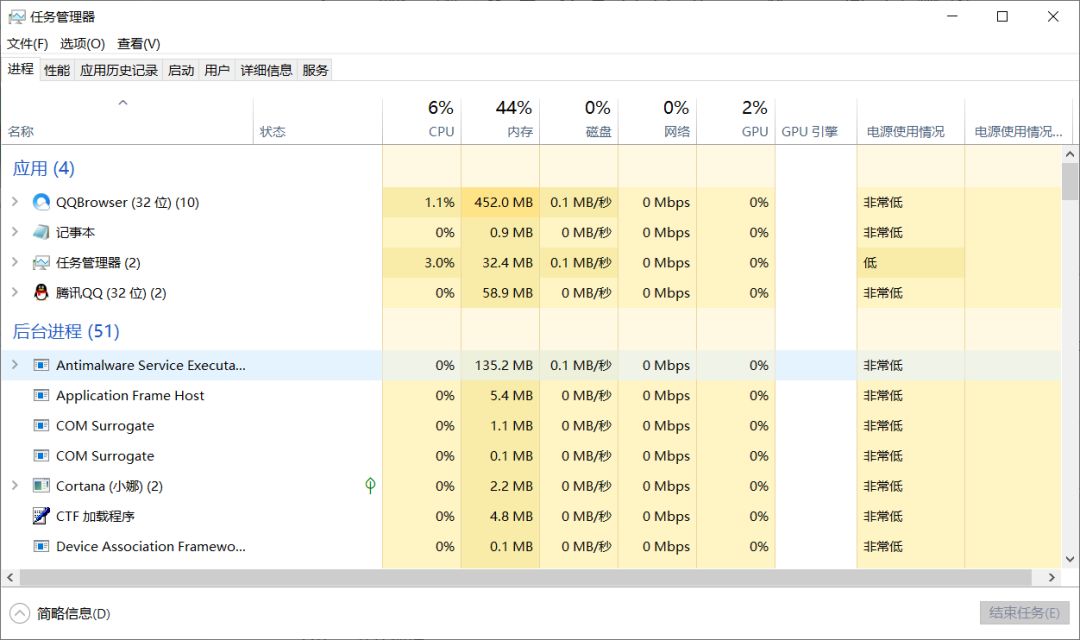Screen dimensions: 1080x640
Task: Click the Application Frame Host icon
Action: tap(41, 396)
